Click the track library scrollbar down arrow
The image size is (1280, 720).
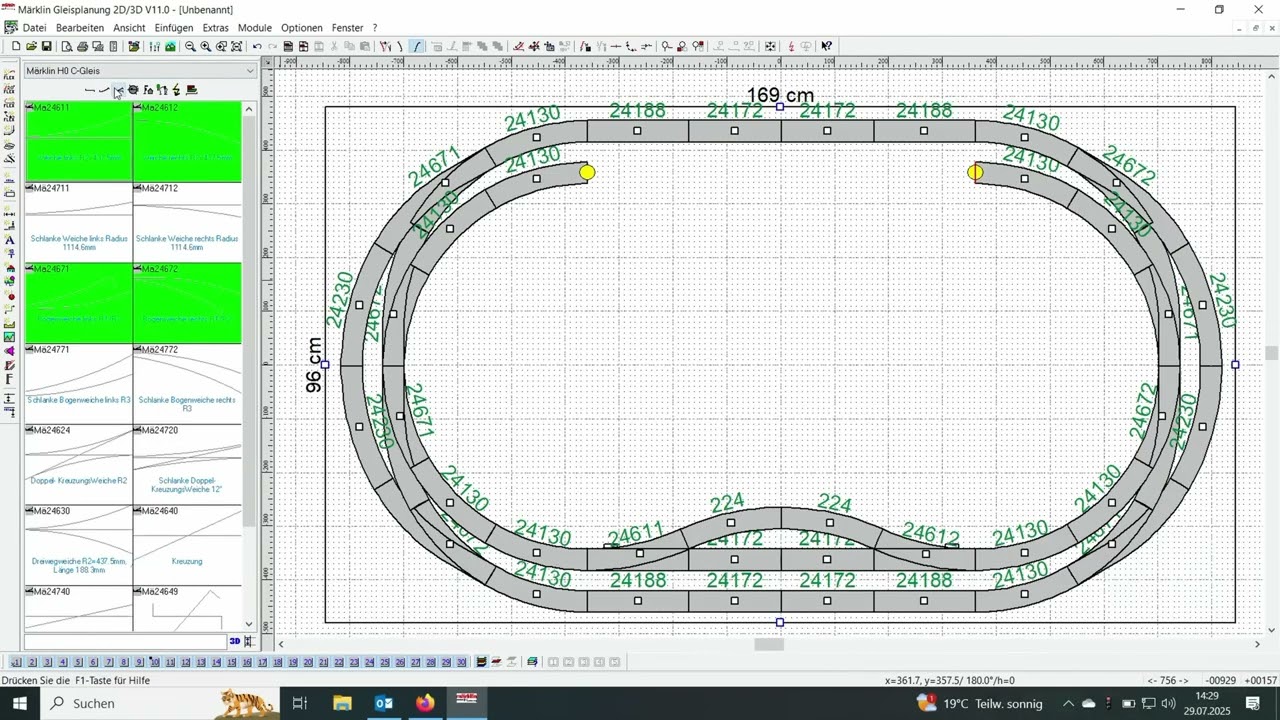coord(250,625)
